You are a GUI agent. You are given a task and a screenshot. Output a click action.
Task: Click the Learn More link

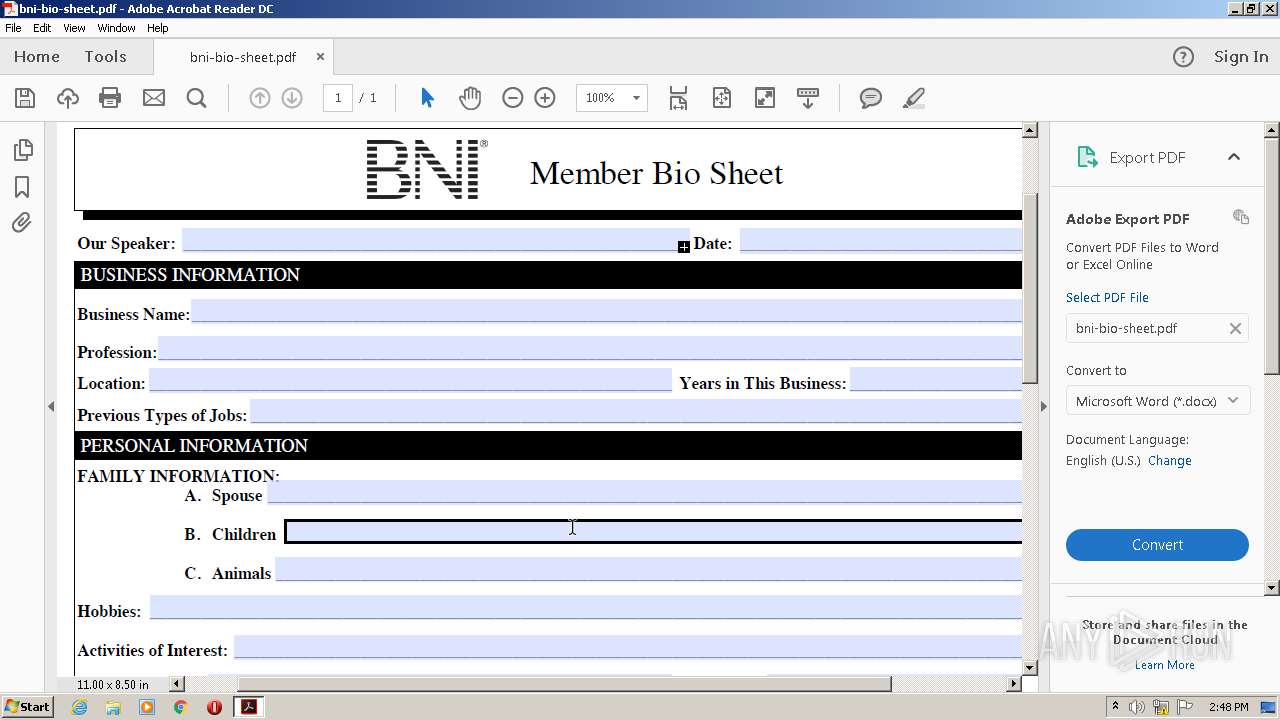tap(1164, 665)
